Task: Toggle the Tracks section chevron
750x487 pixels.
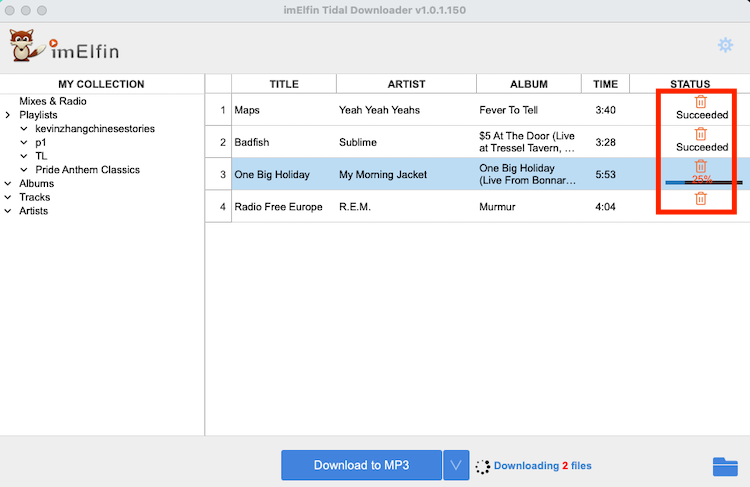Action: 8,197
